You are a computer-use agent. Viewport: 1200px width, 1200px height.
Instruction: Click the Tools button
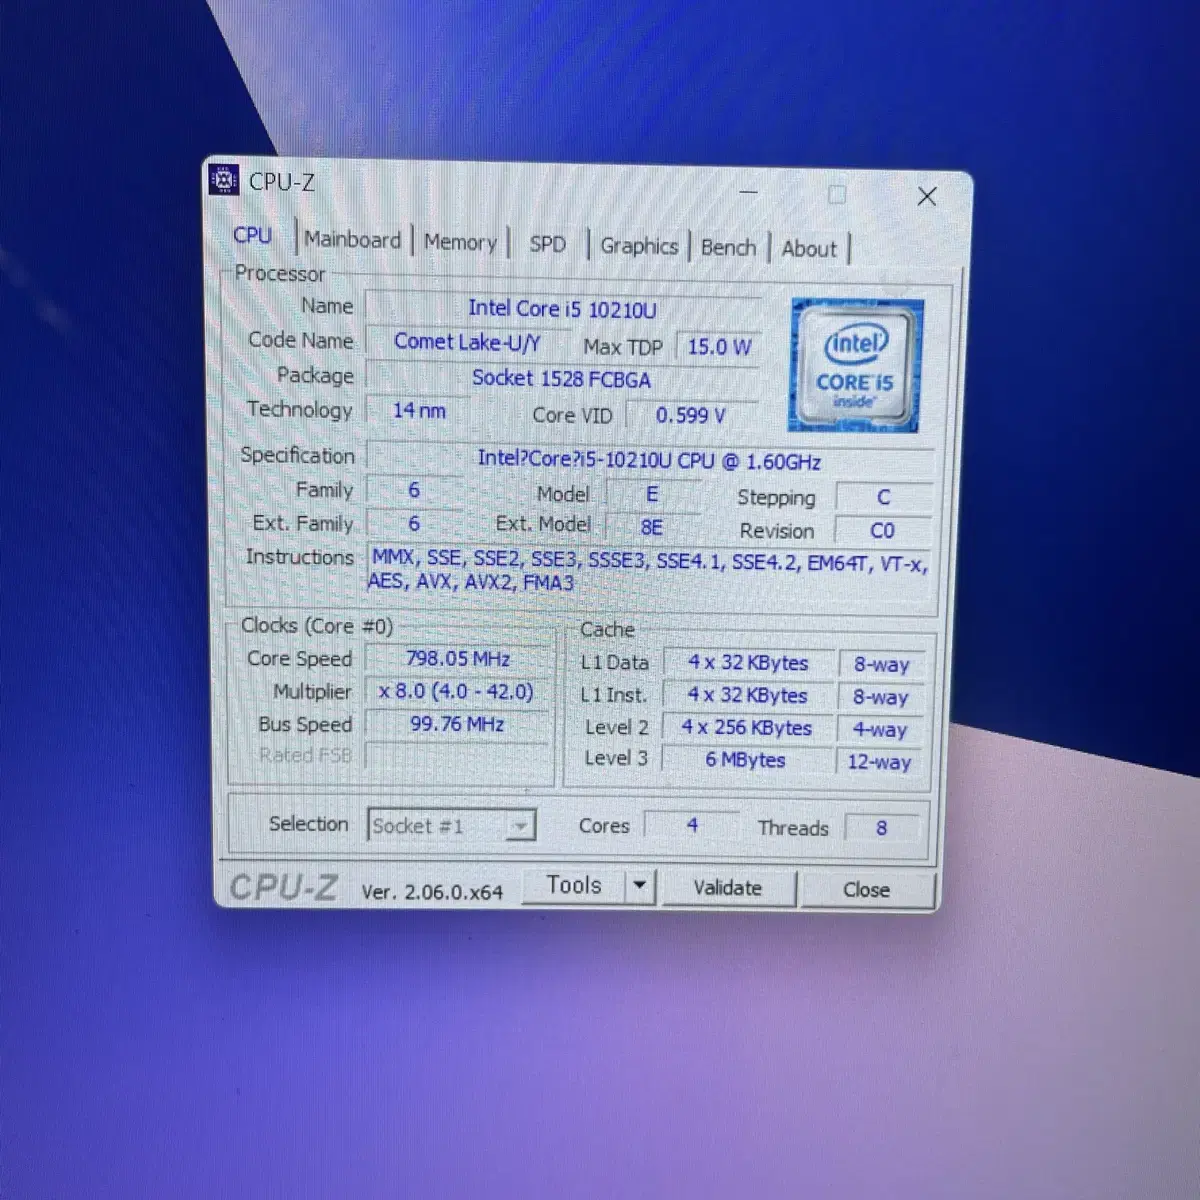click(574, 885)
